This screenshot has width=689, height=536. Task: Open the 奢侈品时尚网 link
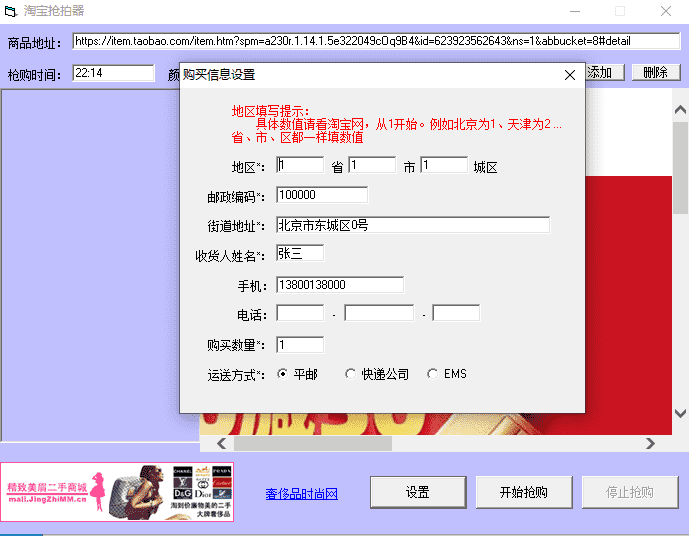pyautogui.click(x=301, y=494)
